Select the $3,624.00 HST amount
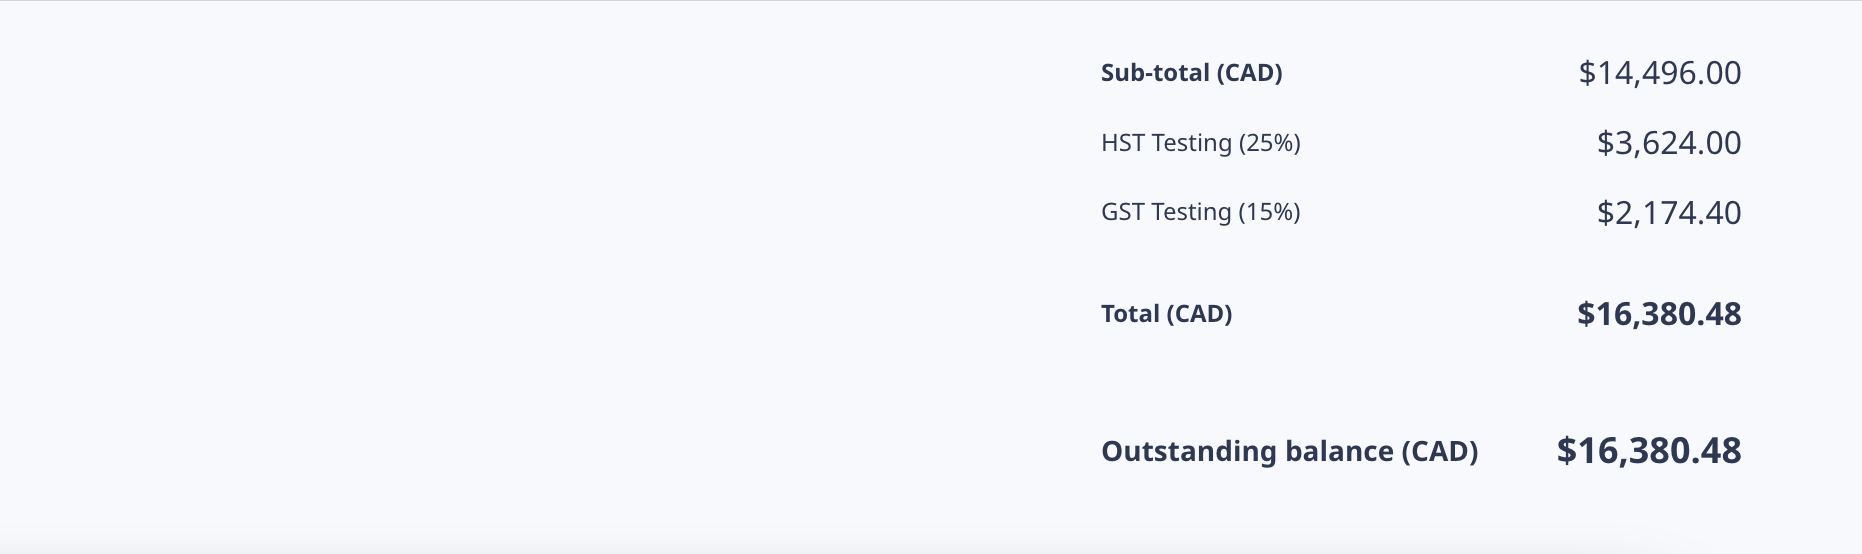The image size is (1862, 554). pos(1668,143)
